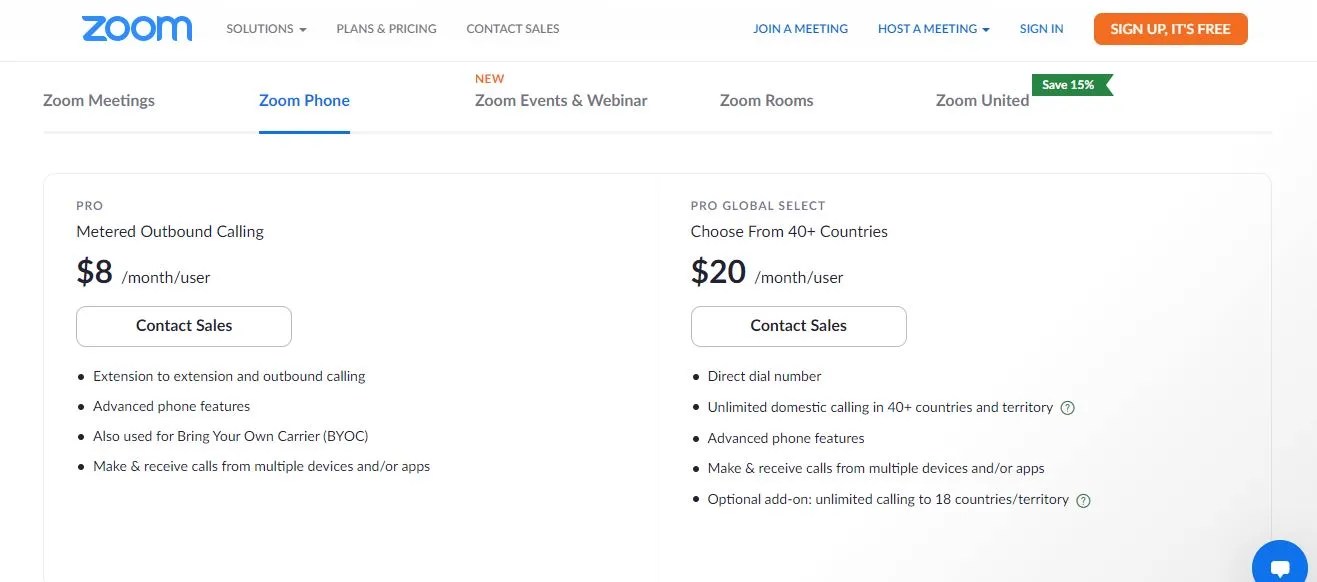This screenshot has width=1317, height=582.
Task: Click the SIGN UP, IT'S FREE button
Action: pos(1170,29)
